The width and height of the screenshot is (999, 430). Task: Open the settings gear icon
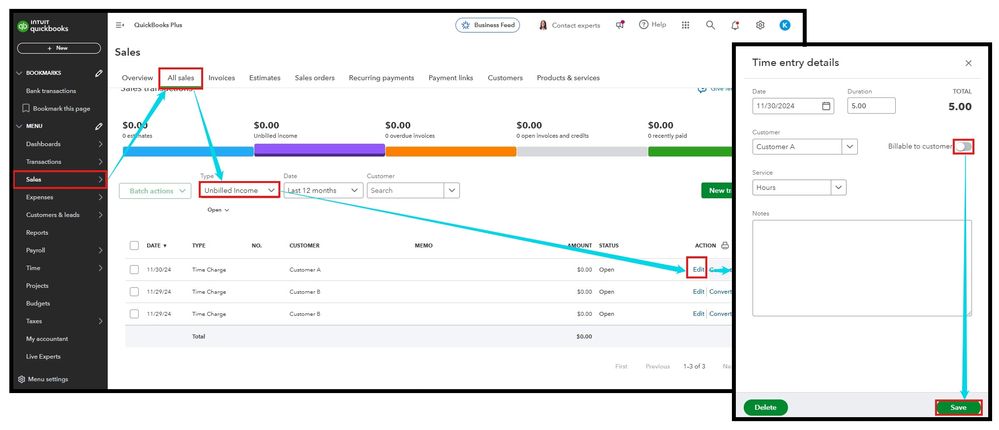760,25
